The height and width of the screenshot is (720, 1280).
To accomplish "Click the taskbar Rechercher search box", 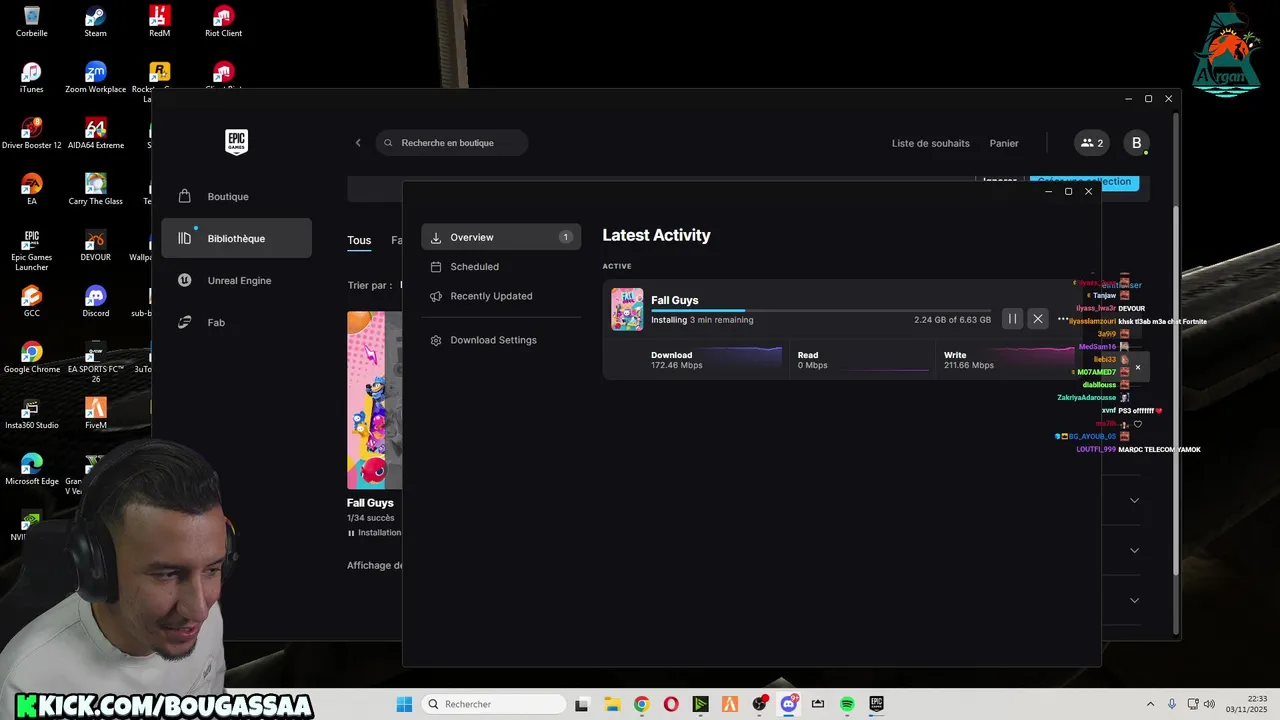I will (x=494, y=704).
